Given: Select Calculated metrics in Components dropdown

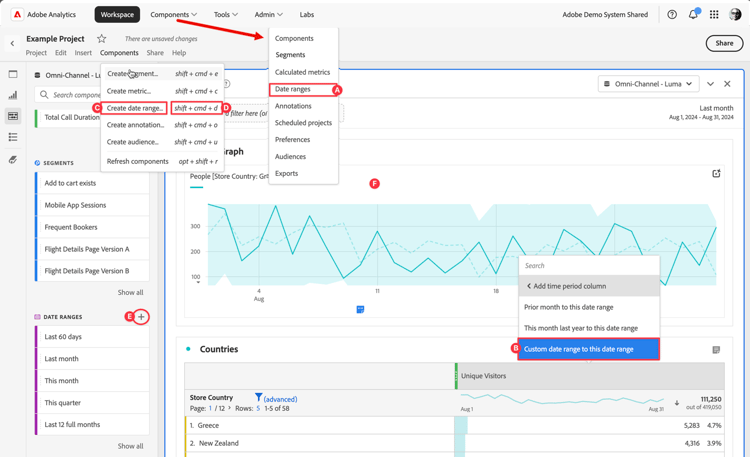Looking at the screenshot, I should click(x=303, y=72).
